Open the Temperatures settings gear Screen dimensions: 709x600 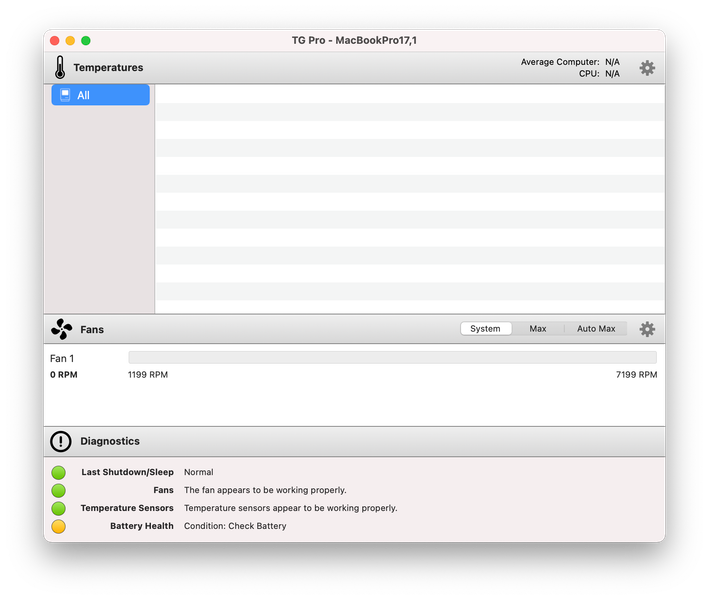(647, 68)
